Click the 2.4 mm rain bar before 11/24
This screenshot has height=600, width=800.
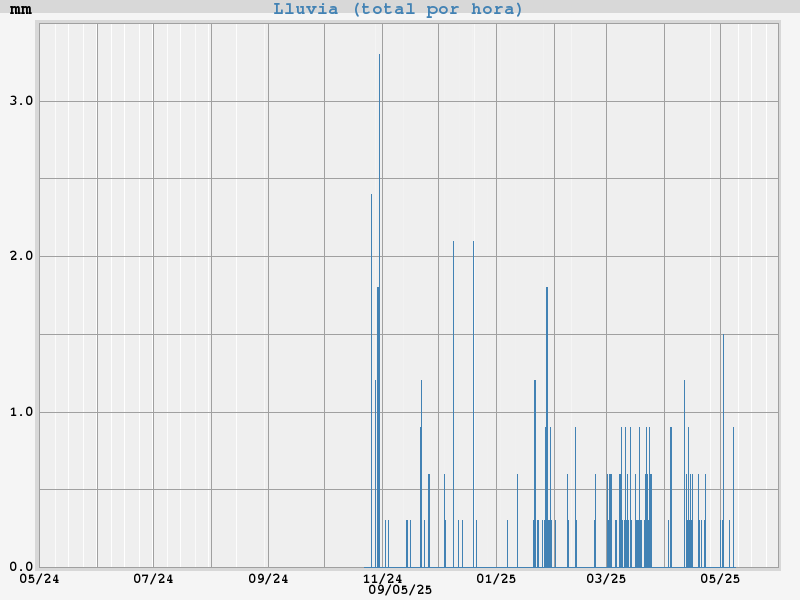click(371, 380)
